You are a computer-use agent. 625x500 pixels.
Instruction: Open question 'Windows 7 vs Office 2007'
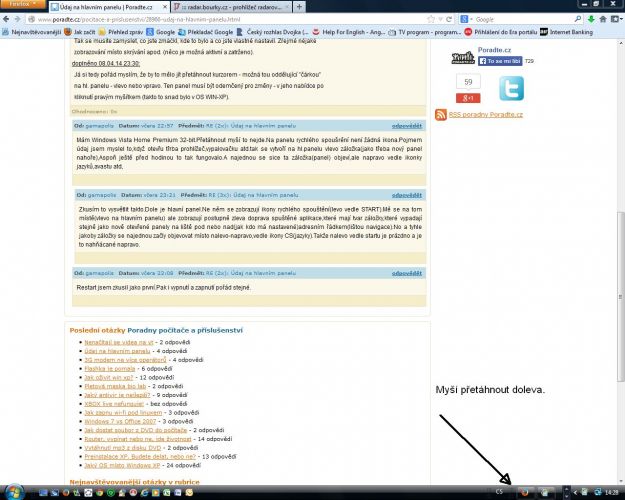tap(120, 421)
